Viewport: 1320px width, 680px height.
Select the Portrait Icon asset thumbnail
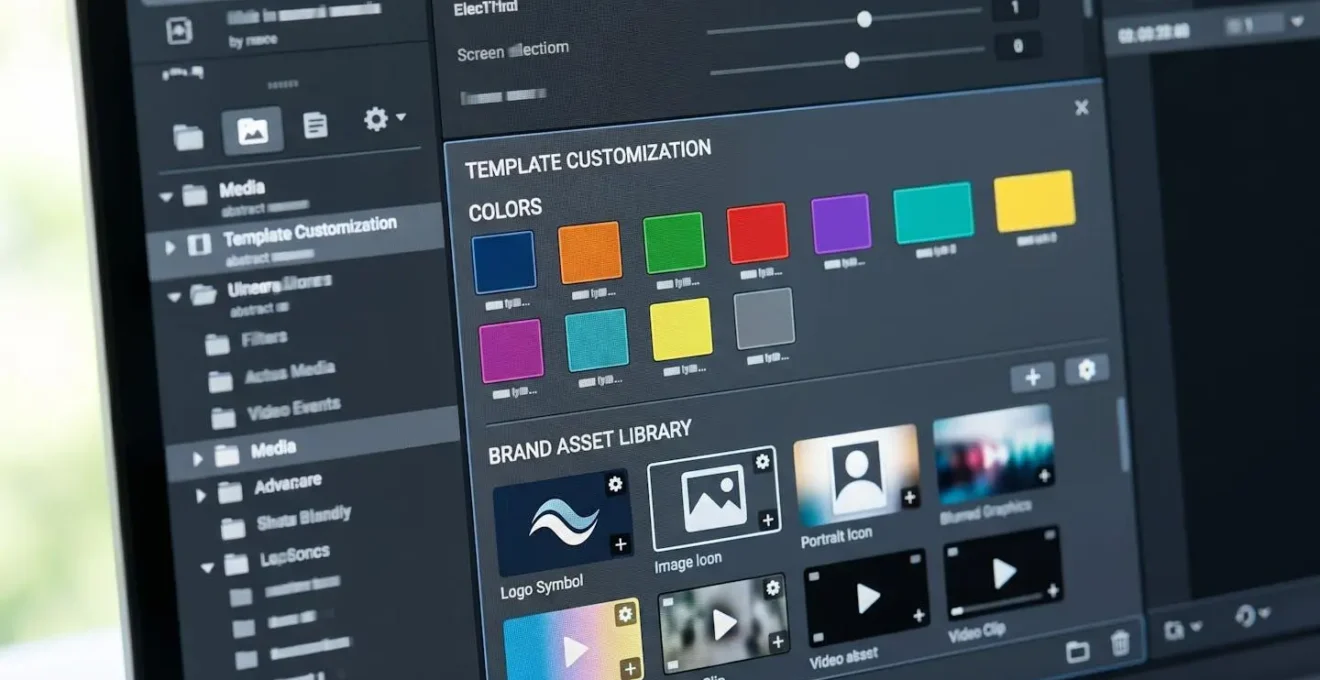click(857, 477)
